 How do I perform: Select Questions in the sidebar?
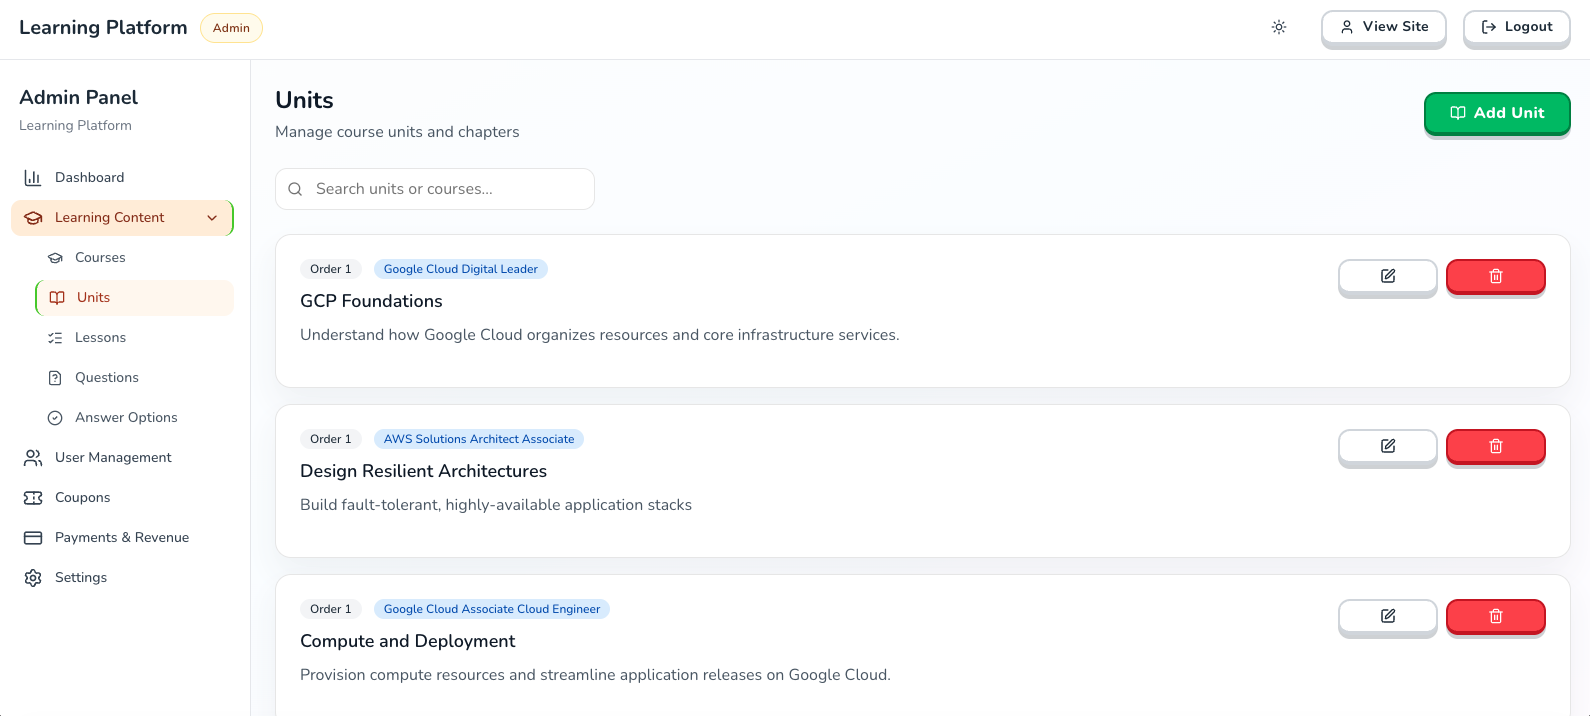pos(106,378)
